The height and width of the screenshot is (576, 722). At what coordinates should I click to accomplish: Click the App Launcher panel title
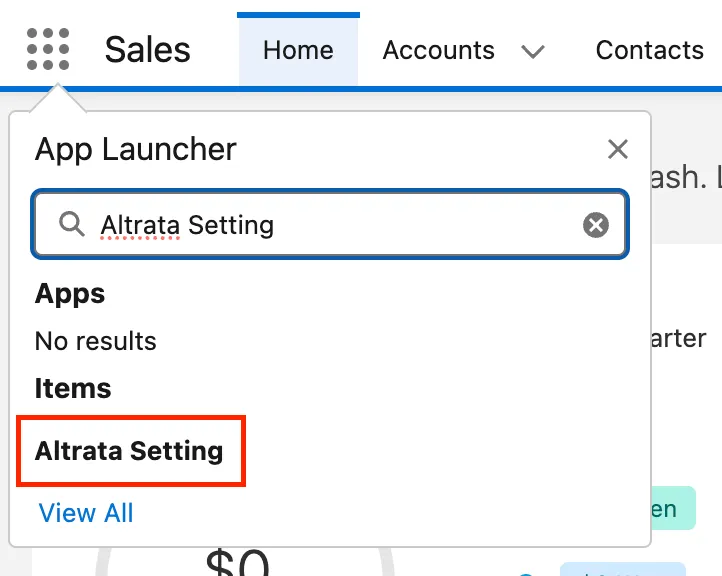pos(136,149)
